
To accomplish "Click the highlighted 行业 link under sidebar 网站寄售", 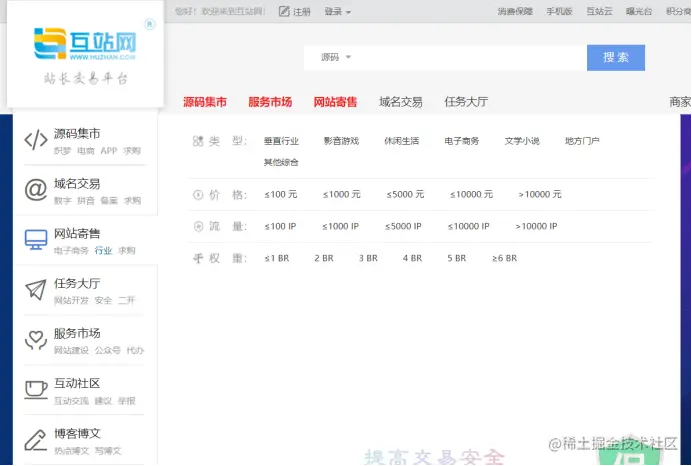I will pos(103,251).
